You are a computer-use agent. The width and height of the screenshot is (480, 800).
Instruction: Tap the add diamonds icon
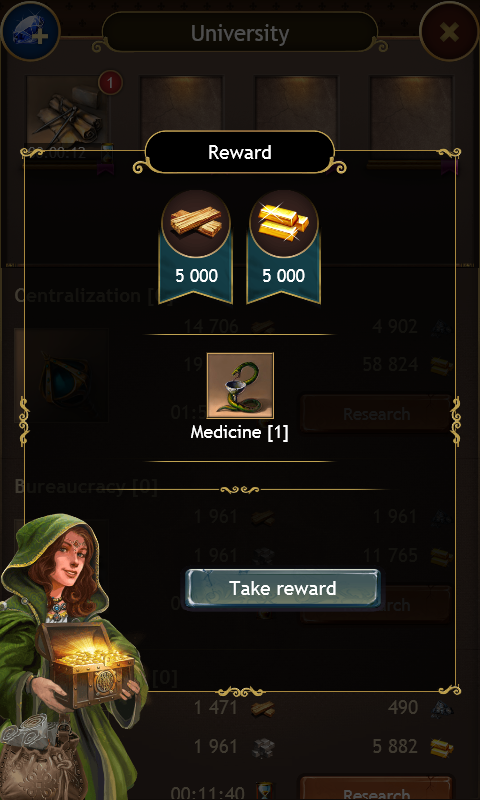click(x=30, y=30)
